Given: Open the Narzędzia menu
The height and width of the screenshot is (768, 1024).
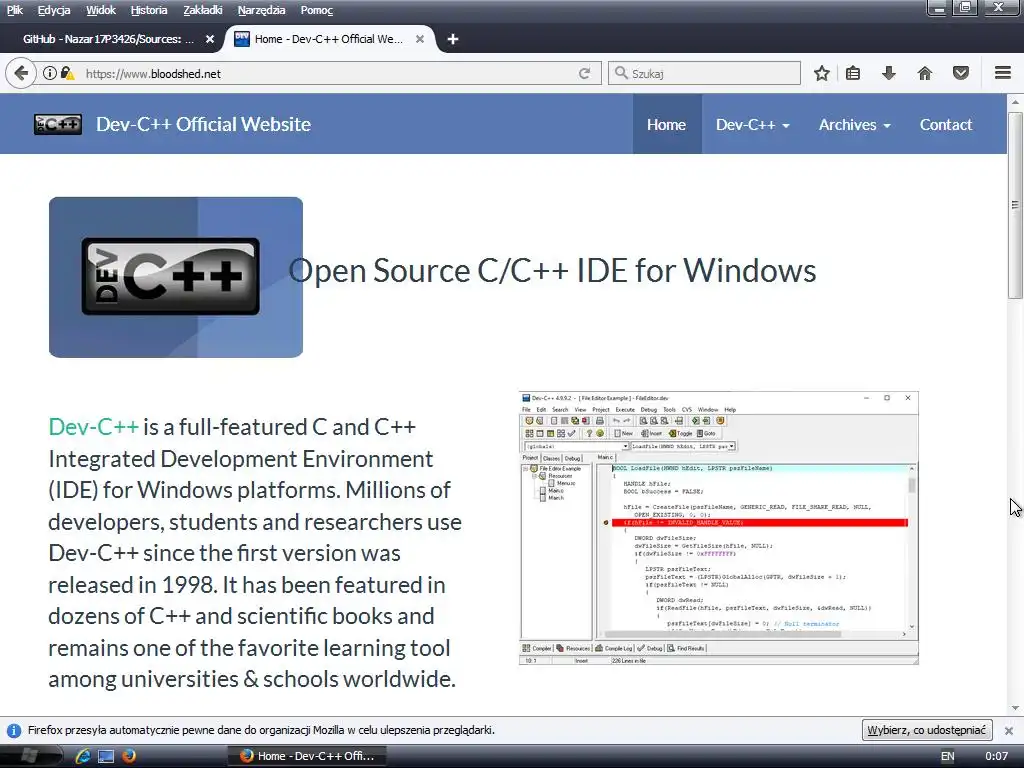Looking at the screenshot, I should pos(261,10).
